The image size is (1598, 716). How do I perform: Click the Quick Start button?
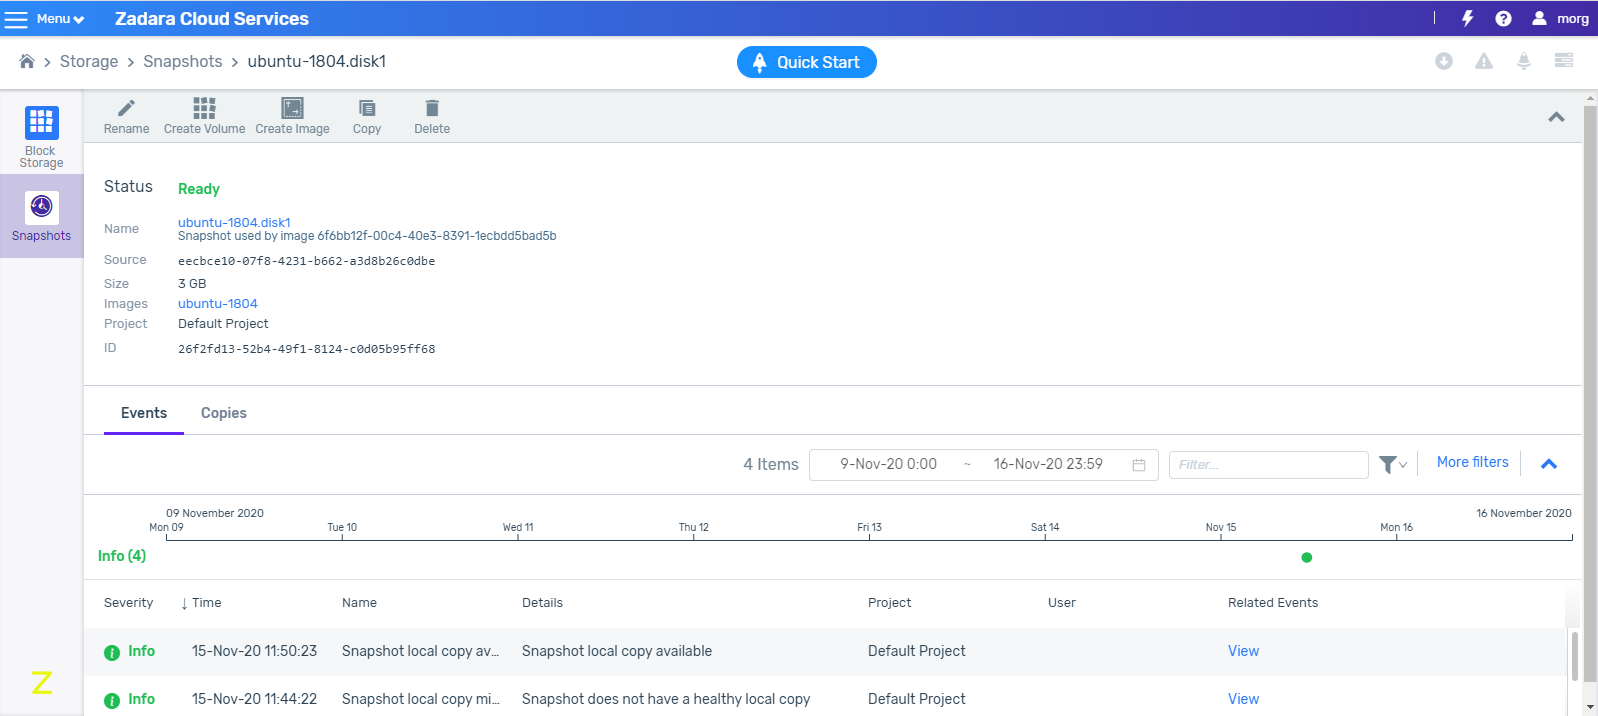click(807, 62)
